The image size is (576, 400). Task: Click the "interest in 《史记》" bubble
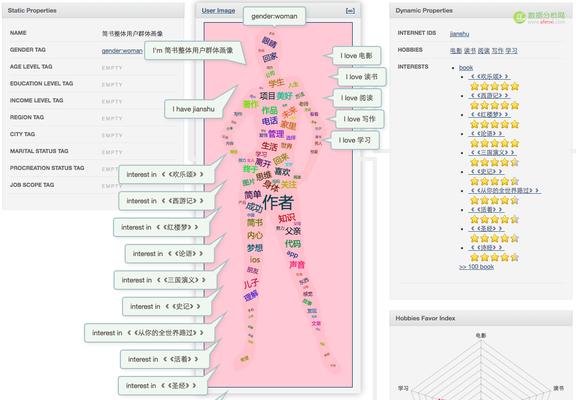(x=167, y=307)
